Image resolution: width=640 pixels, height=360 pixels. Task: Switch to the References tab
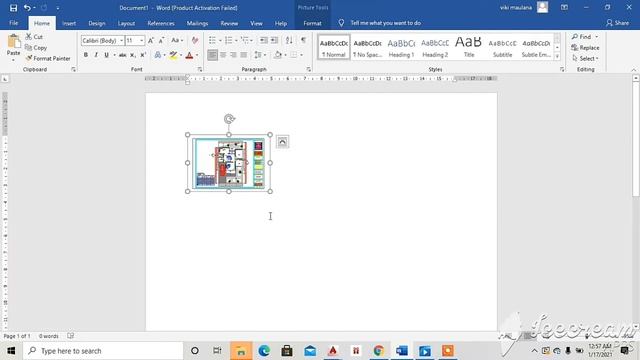pyautogui.click(x=161, y=23)
